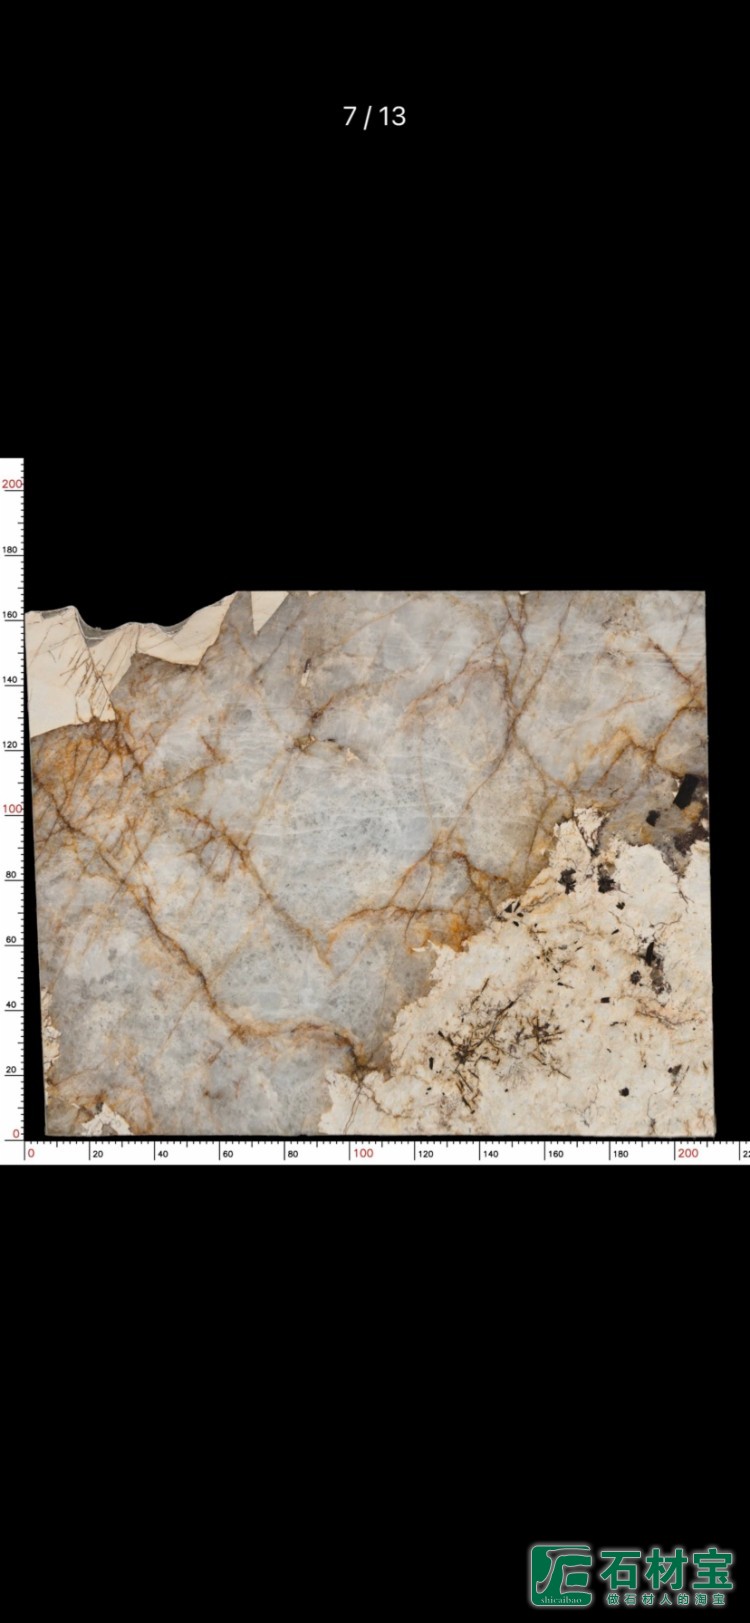Screen dimensions: 750x1623
Task: Tap the 7 / 13 image counter
Action: pyautogui.click(x=374, y=117)
